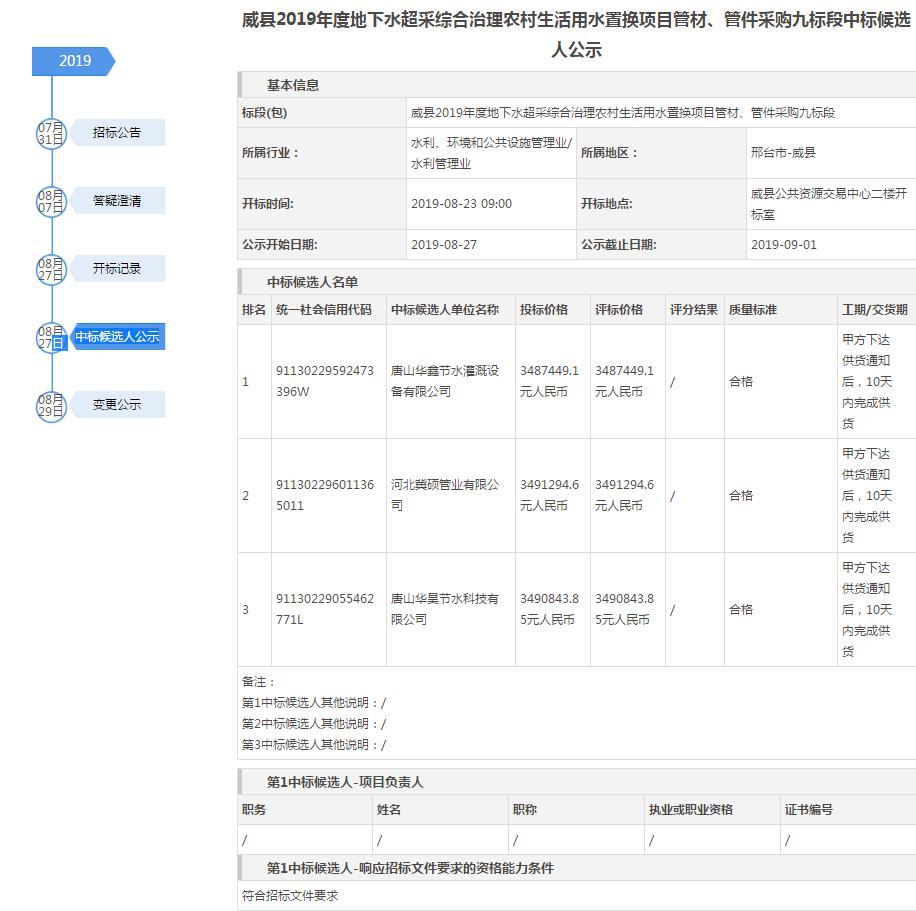Click the 2019 year flag on timeline
Image resolution: width=916 pixels, height=911 pixels.
[x=74, y=61]
